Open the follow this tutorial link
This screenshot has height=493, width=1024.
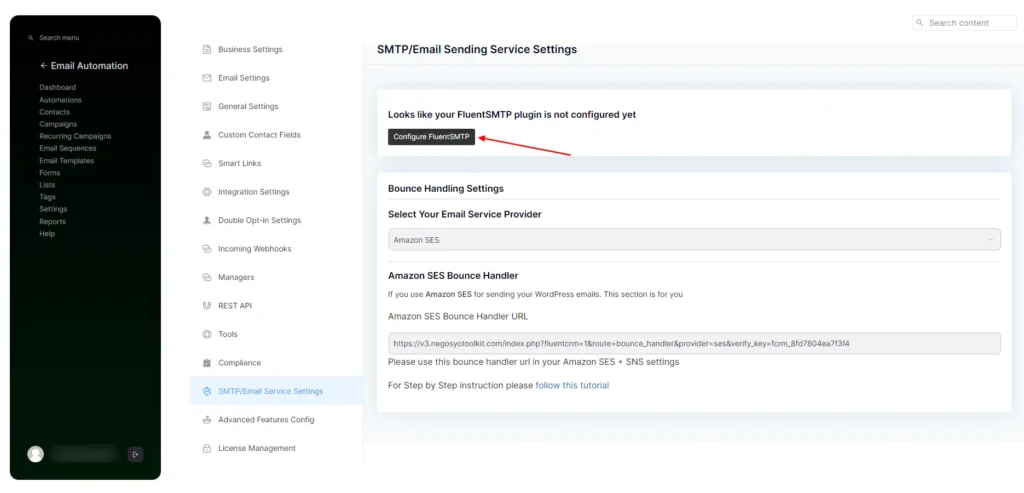[572, 385]
